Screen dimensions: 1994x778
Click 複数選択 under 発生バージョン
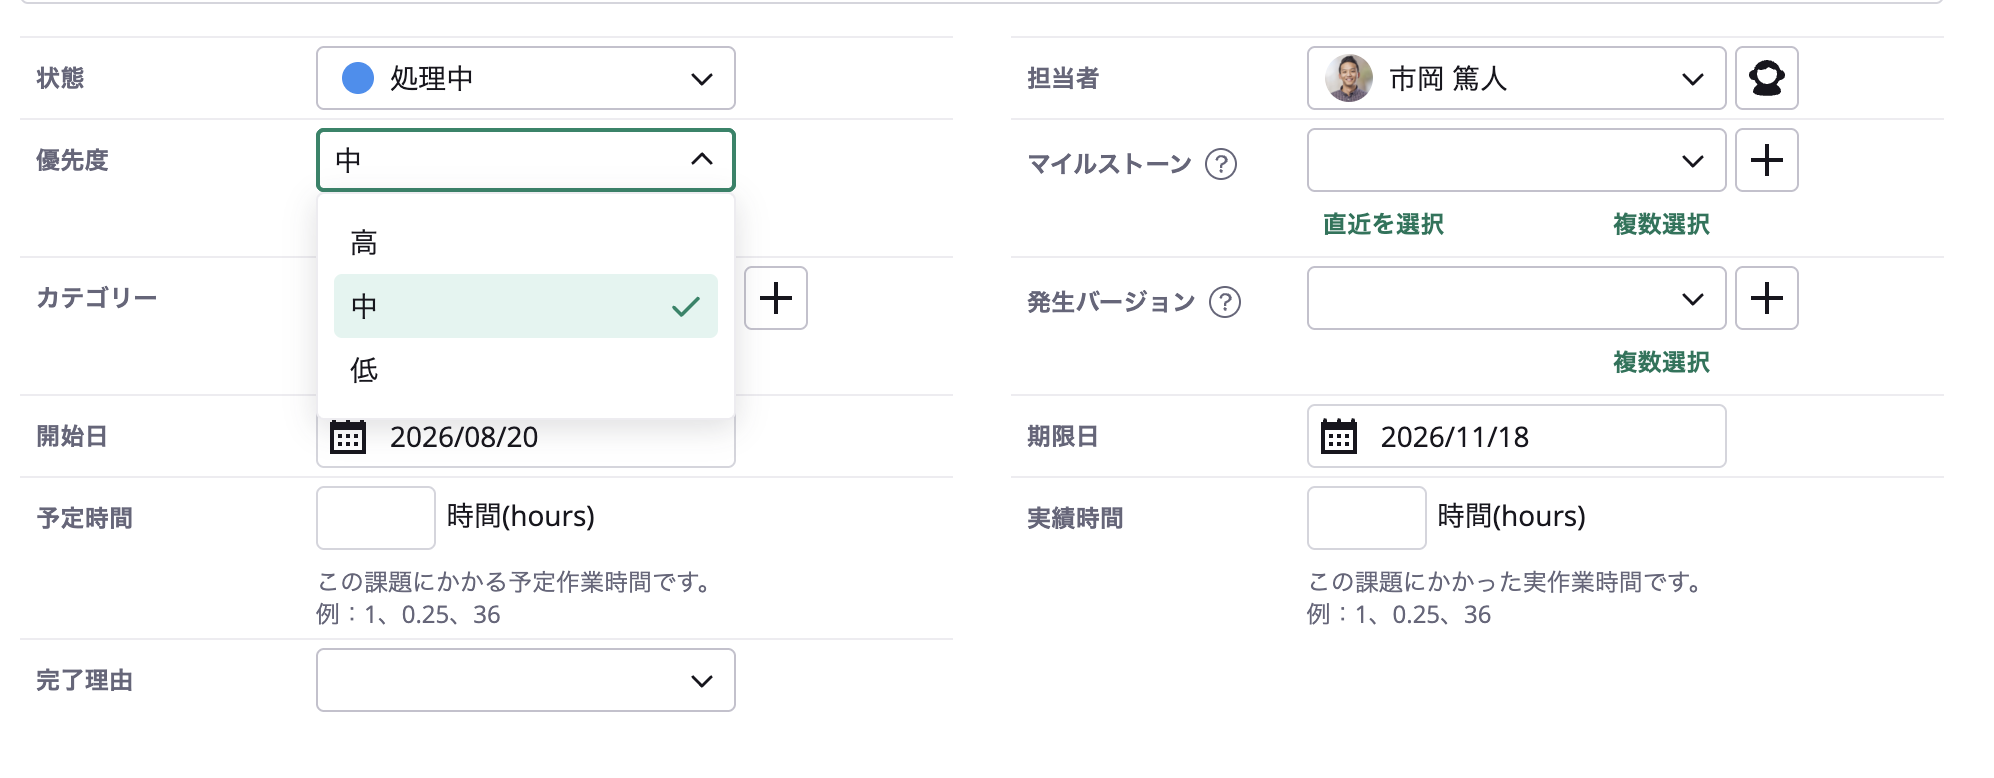pos(1661,362)
